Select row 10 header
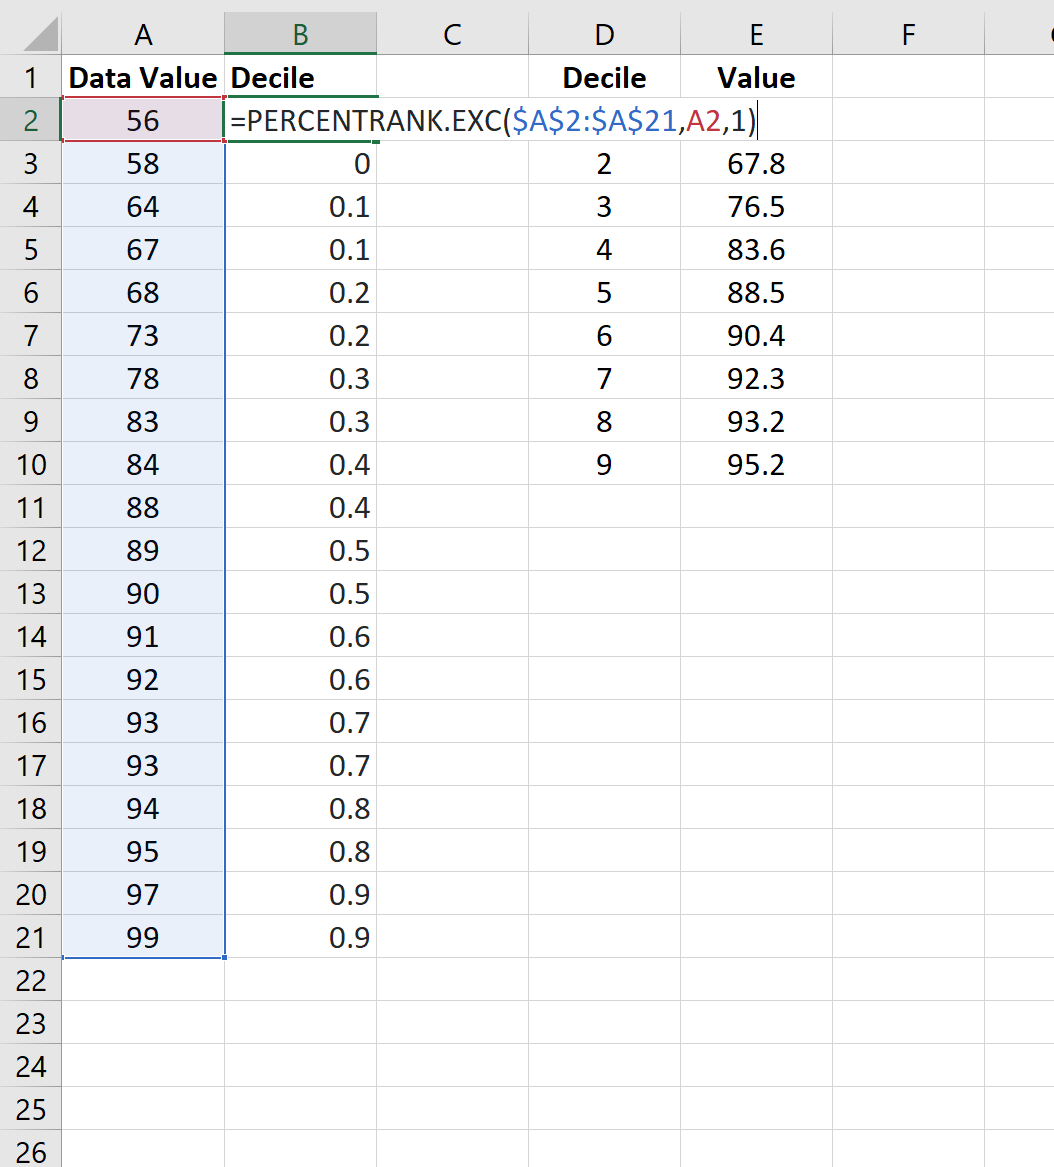Image resolution: width=1054 pixels, height=1167 pixels. (x=30, y=464)
